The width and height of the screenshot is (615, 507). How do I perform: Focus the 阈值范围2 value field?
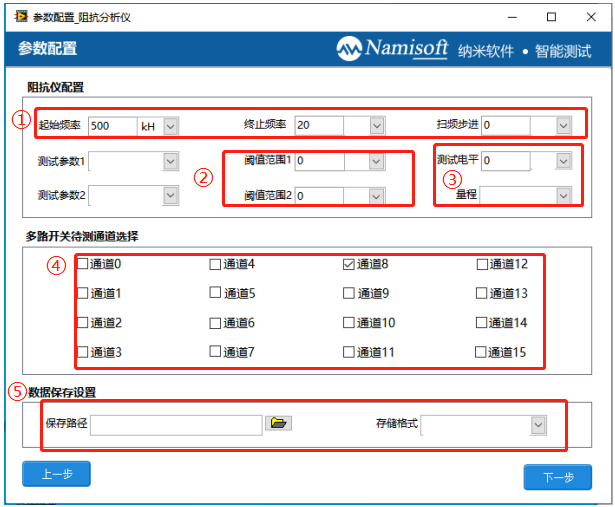point(319,196)
